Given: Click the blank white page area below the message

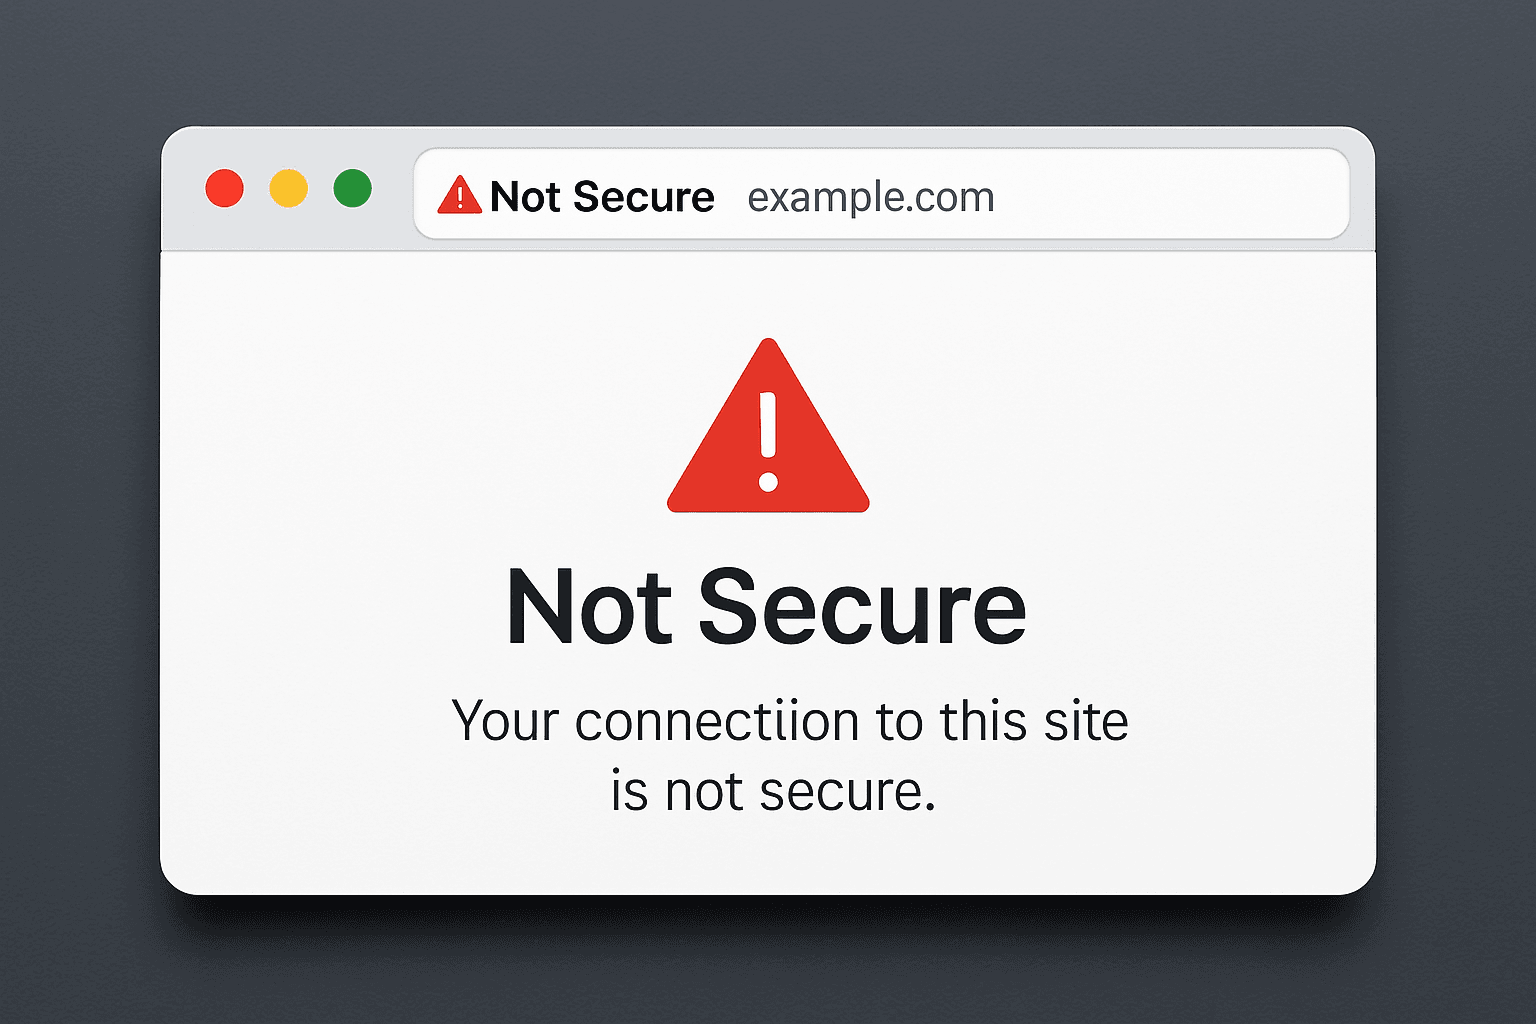Looking at the screenshot, I should 768,855.
